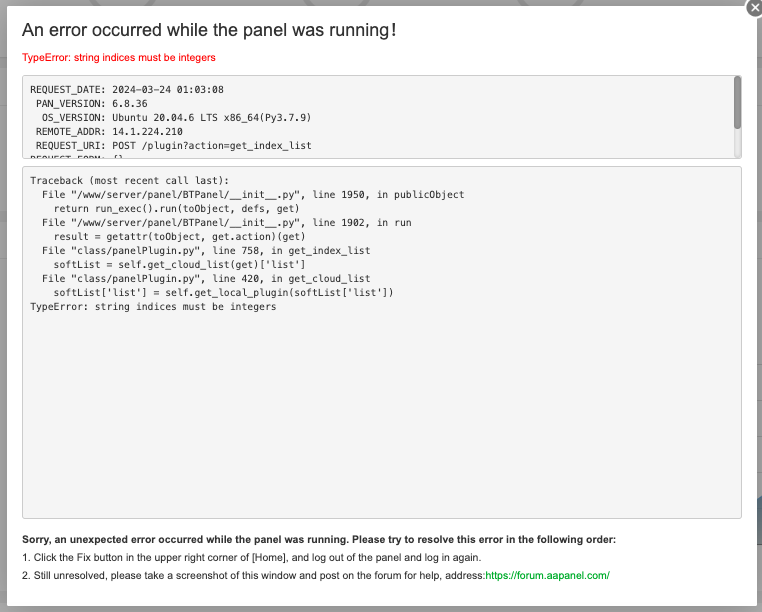Click the red TypeError message under the heading
The image size is (762, 612).
pyautogui.click(x=118, y=58)
